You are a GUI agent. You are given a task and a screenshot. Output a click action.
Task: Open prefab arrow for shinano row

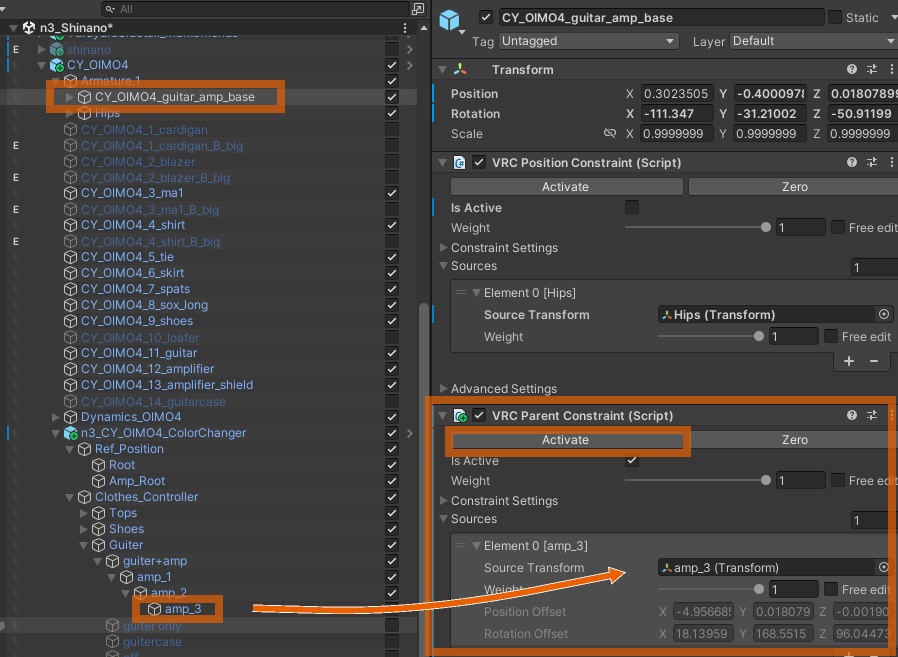409,50
